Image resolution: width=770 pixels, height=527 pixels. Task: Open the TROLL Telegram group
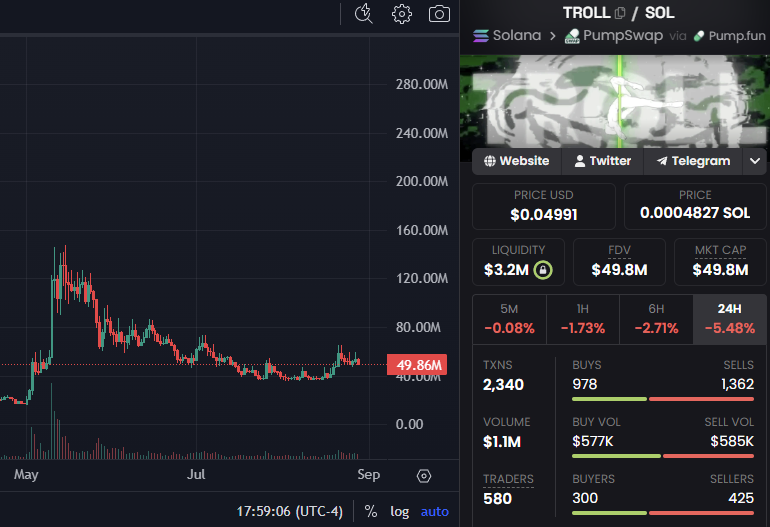click(693, 161)
